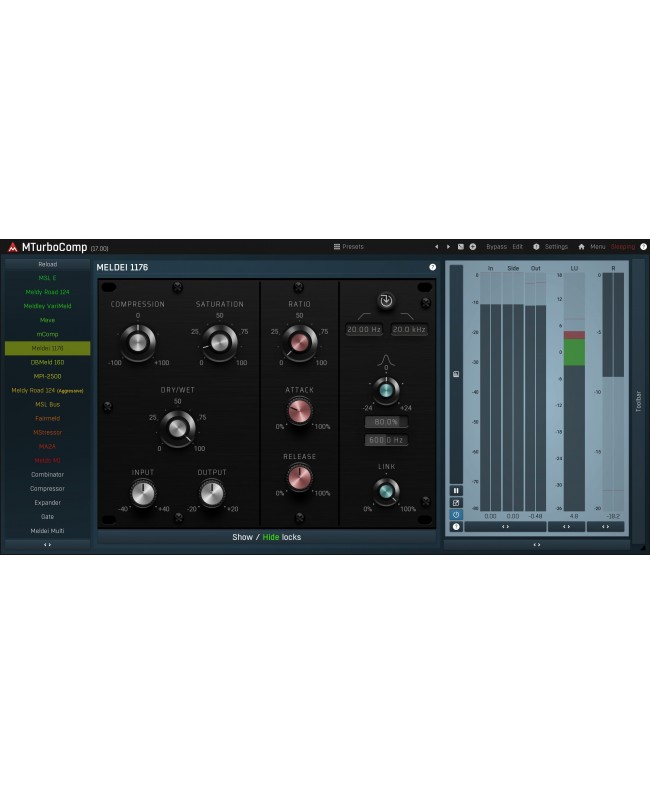The image size is (650, 794).
Task: Click the MTurboComp logo icon
Action: coord(13,247)
